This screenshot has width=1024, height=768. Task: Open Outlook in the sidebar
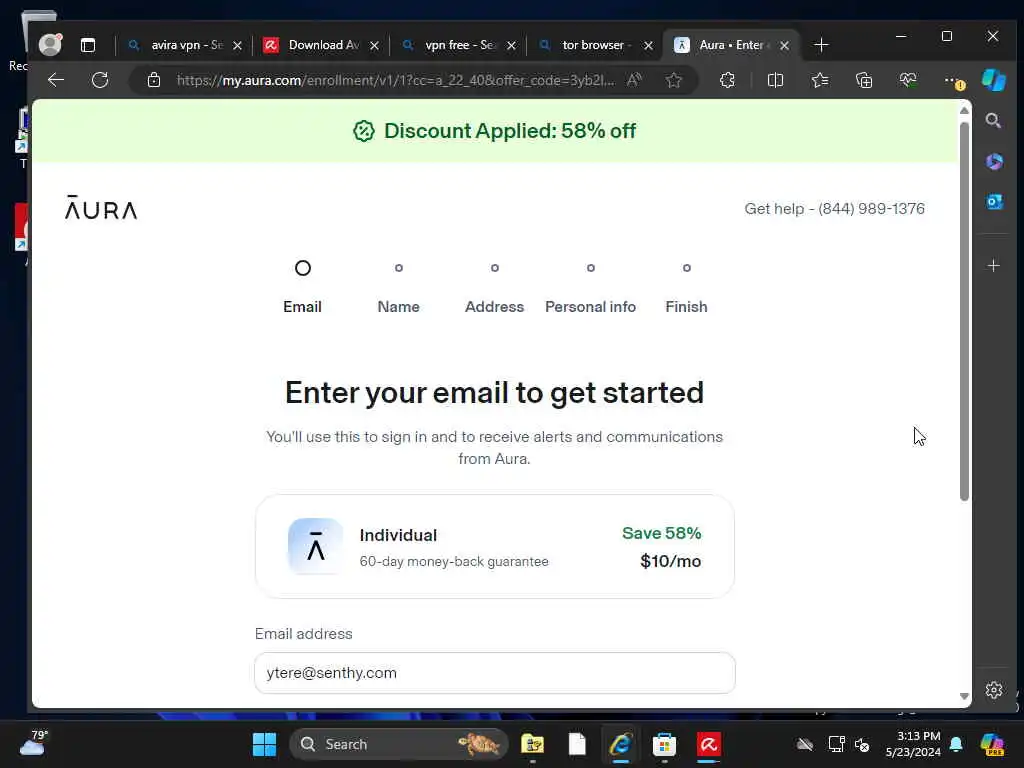point(994,202)
